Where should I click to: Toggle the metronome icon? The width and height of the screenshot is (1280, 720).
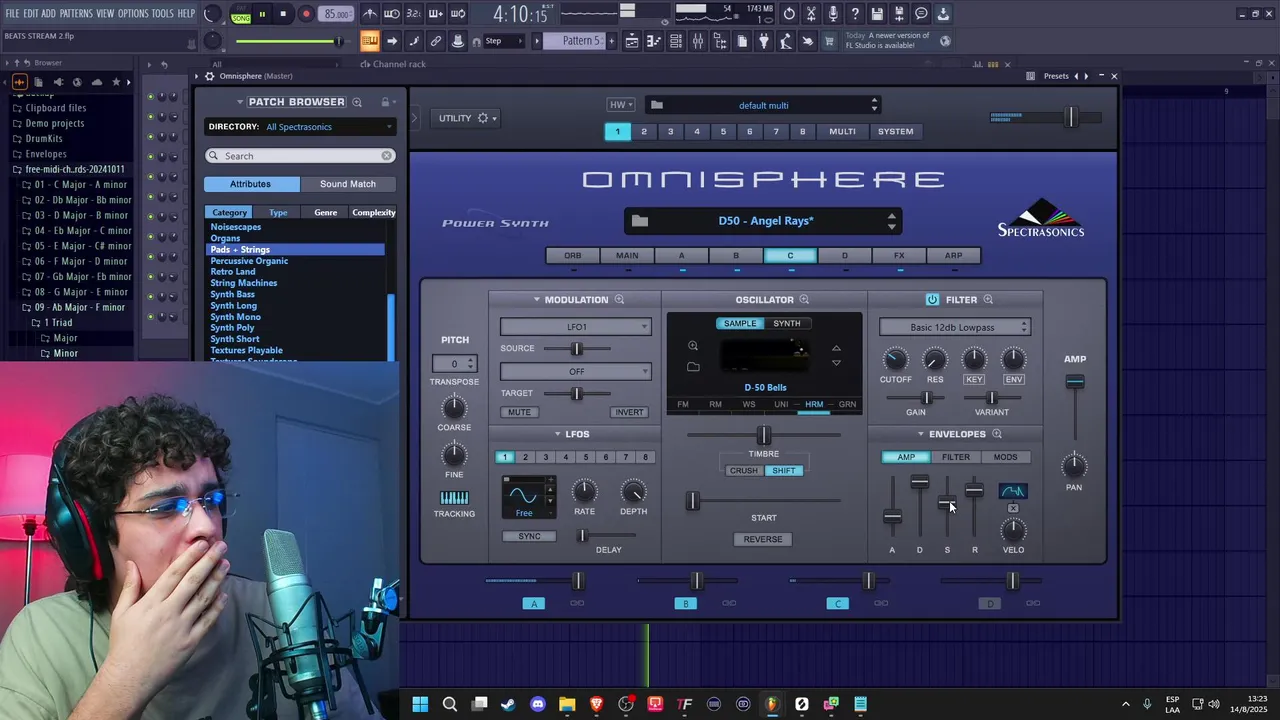point(370,14)
